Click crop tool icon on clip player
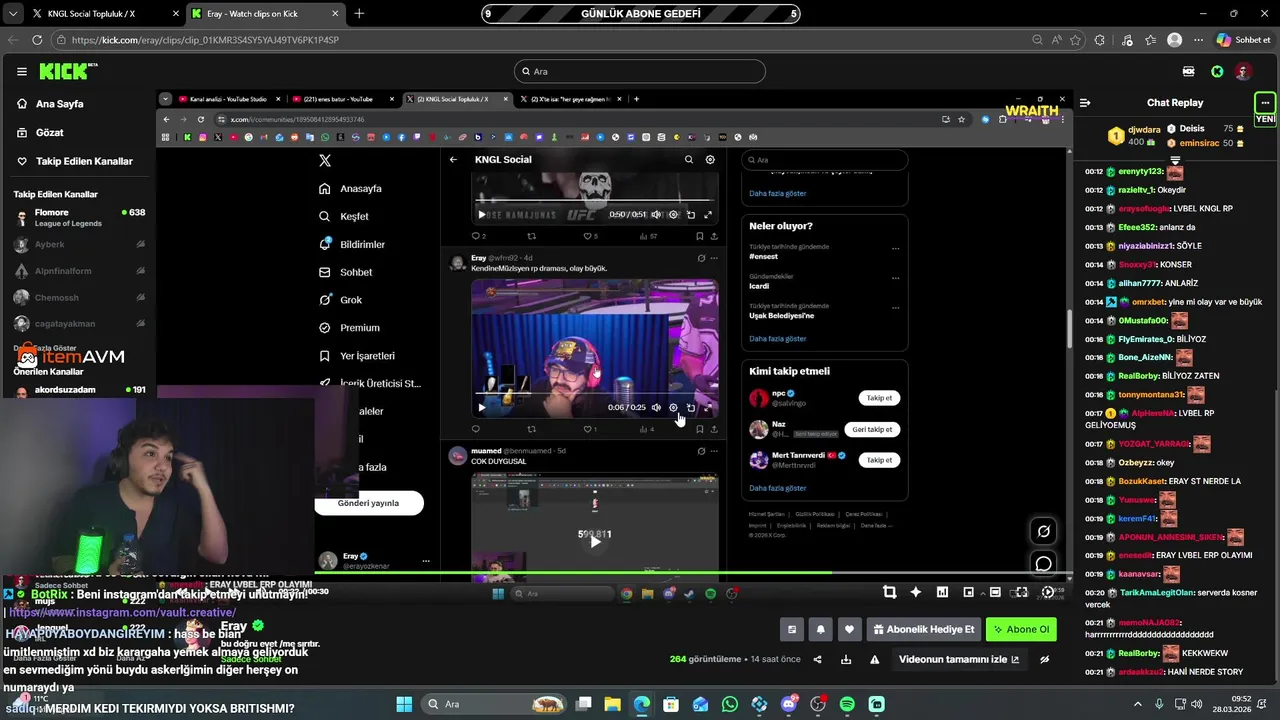1280x720 pixels. (889, 592)
